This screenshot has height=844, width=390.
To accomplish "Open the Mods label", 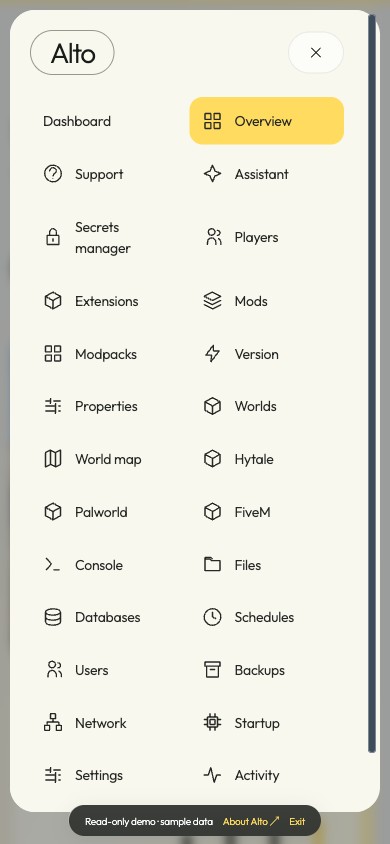I will pos(251,301).
